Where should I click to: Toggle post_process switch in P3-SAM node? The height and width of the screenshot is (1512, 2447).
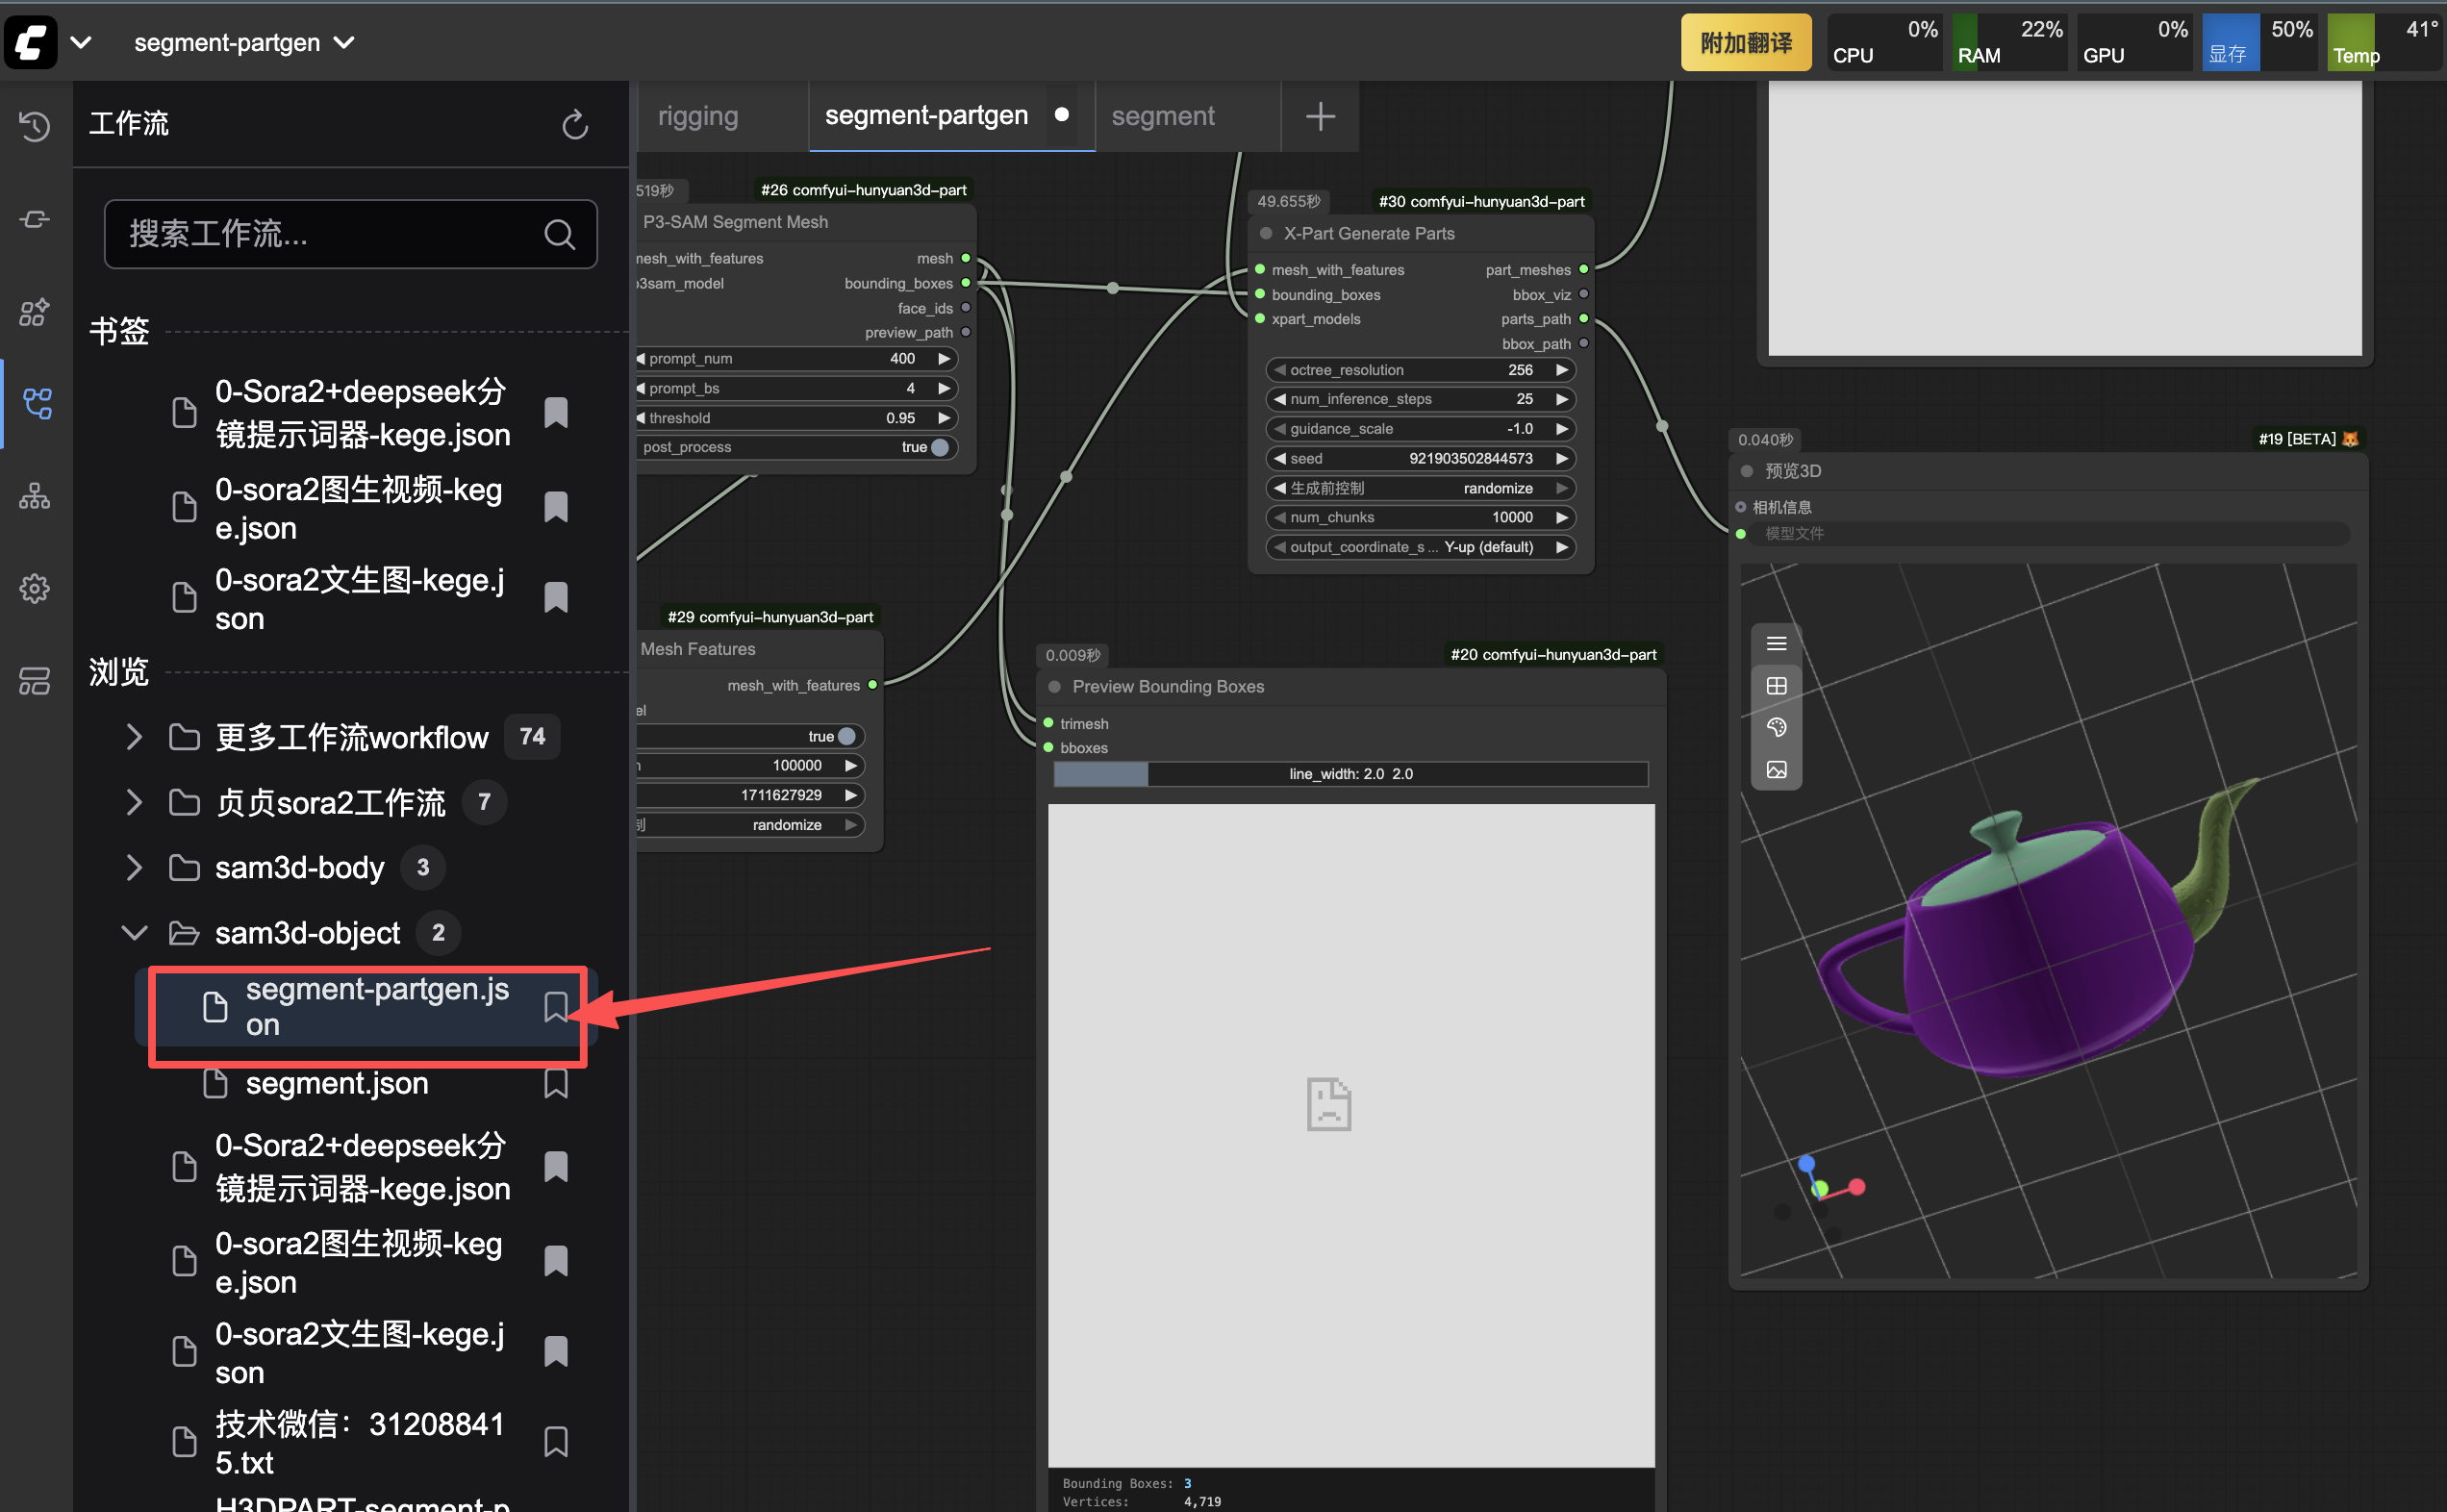pos(938,447)
